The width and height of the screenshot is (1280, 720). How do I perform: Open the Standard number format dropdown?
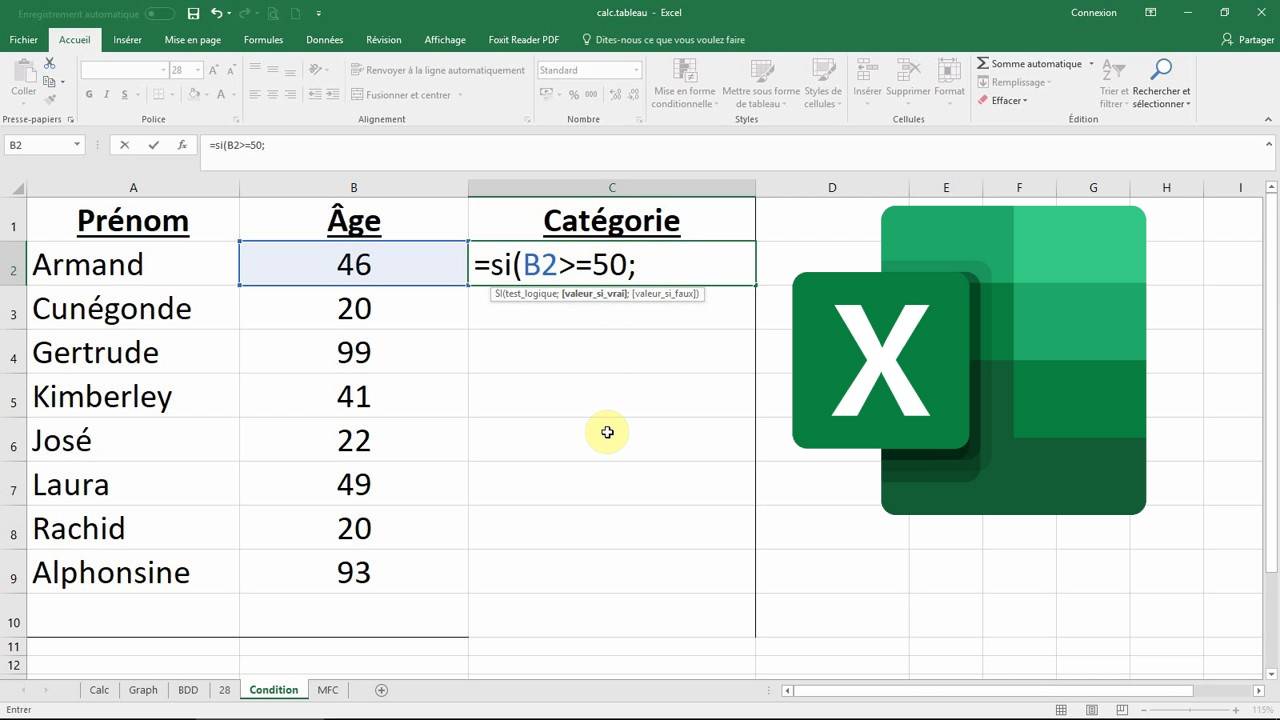coord(636,70)
